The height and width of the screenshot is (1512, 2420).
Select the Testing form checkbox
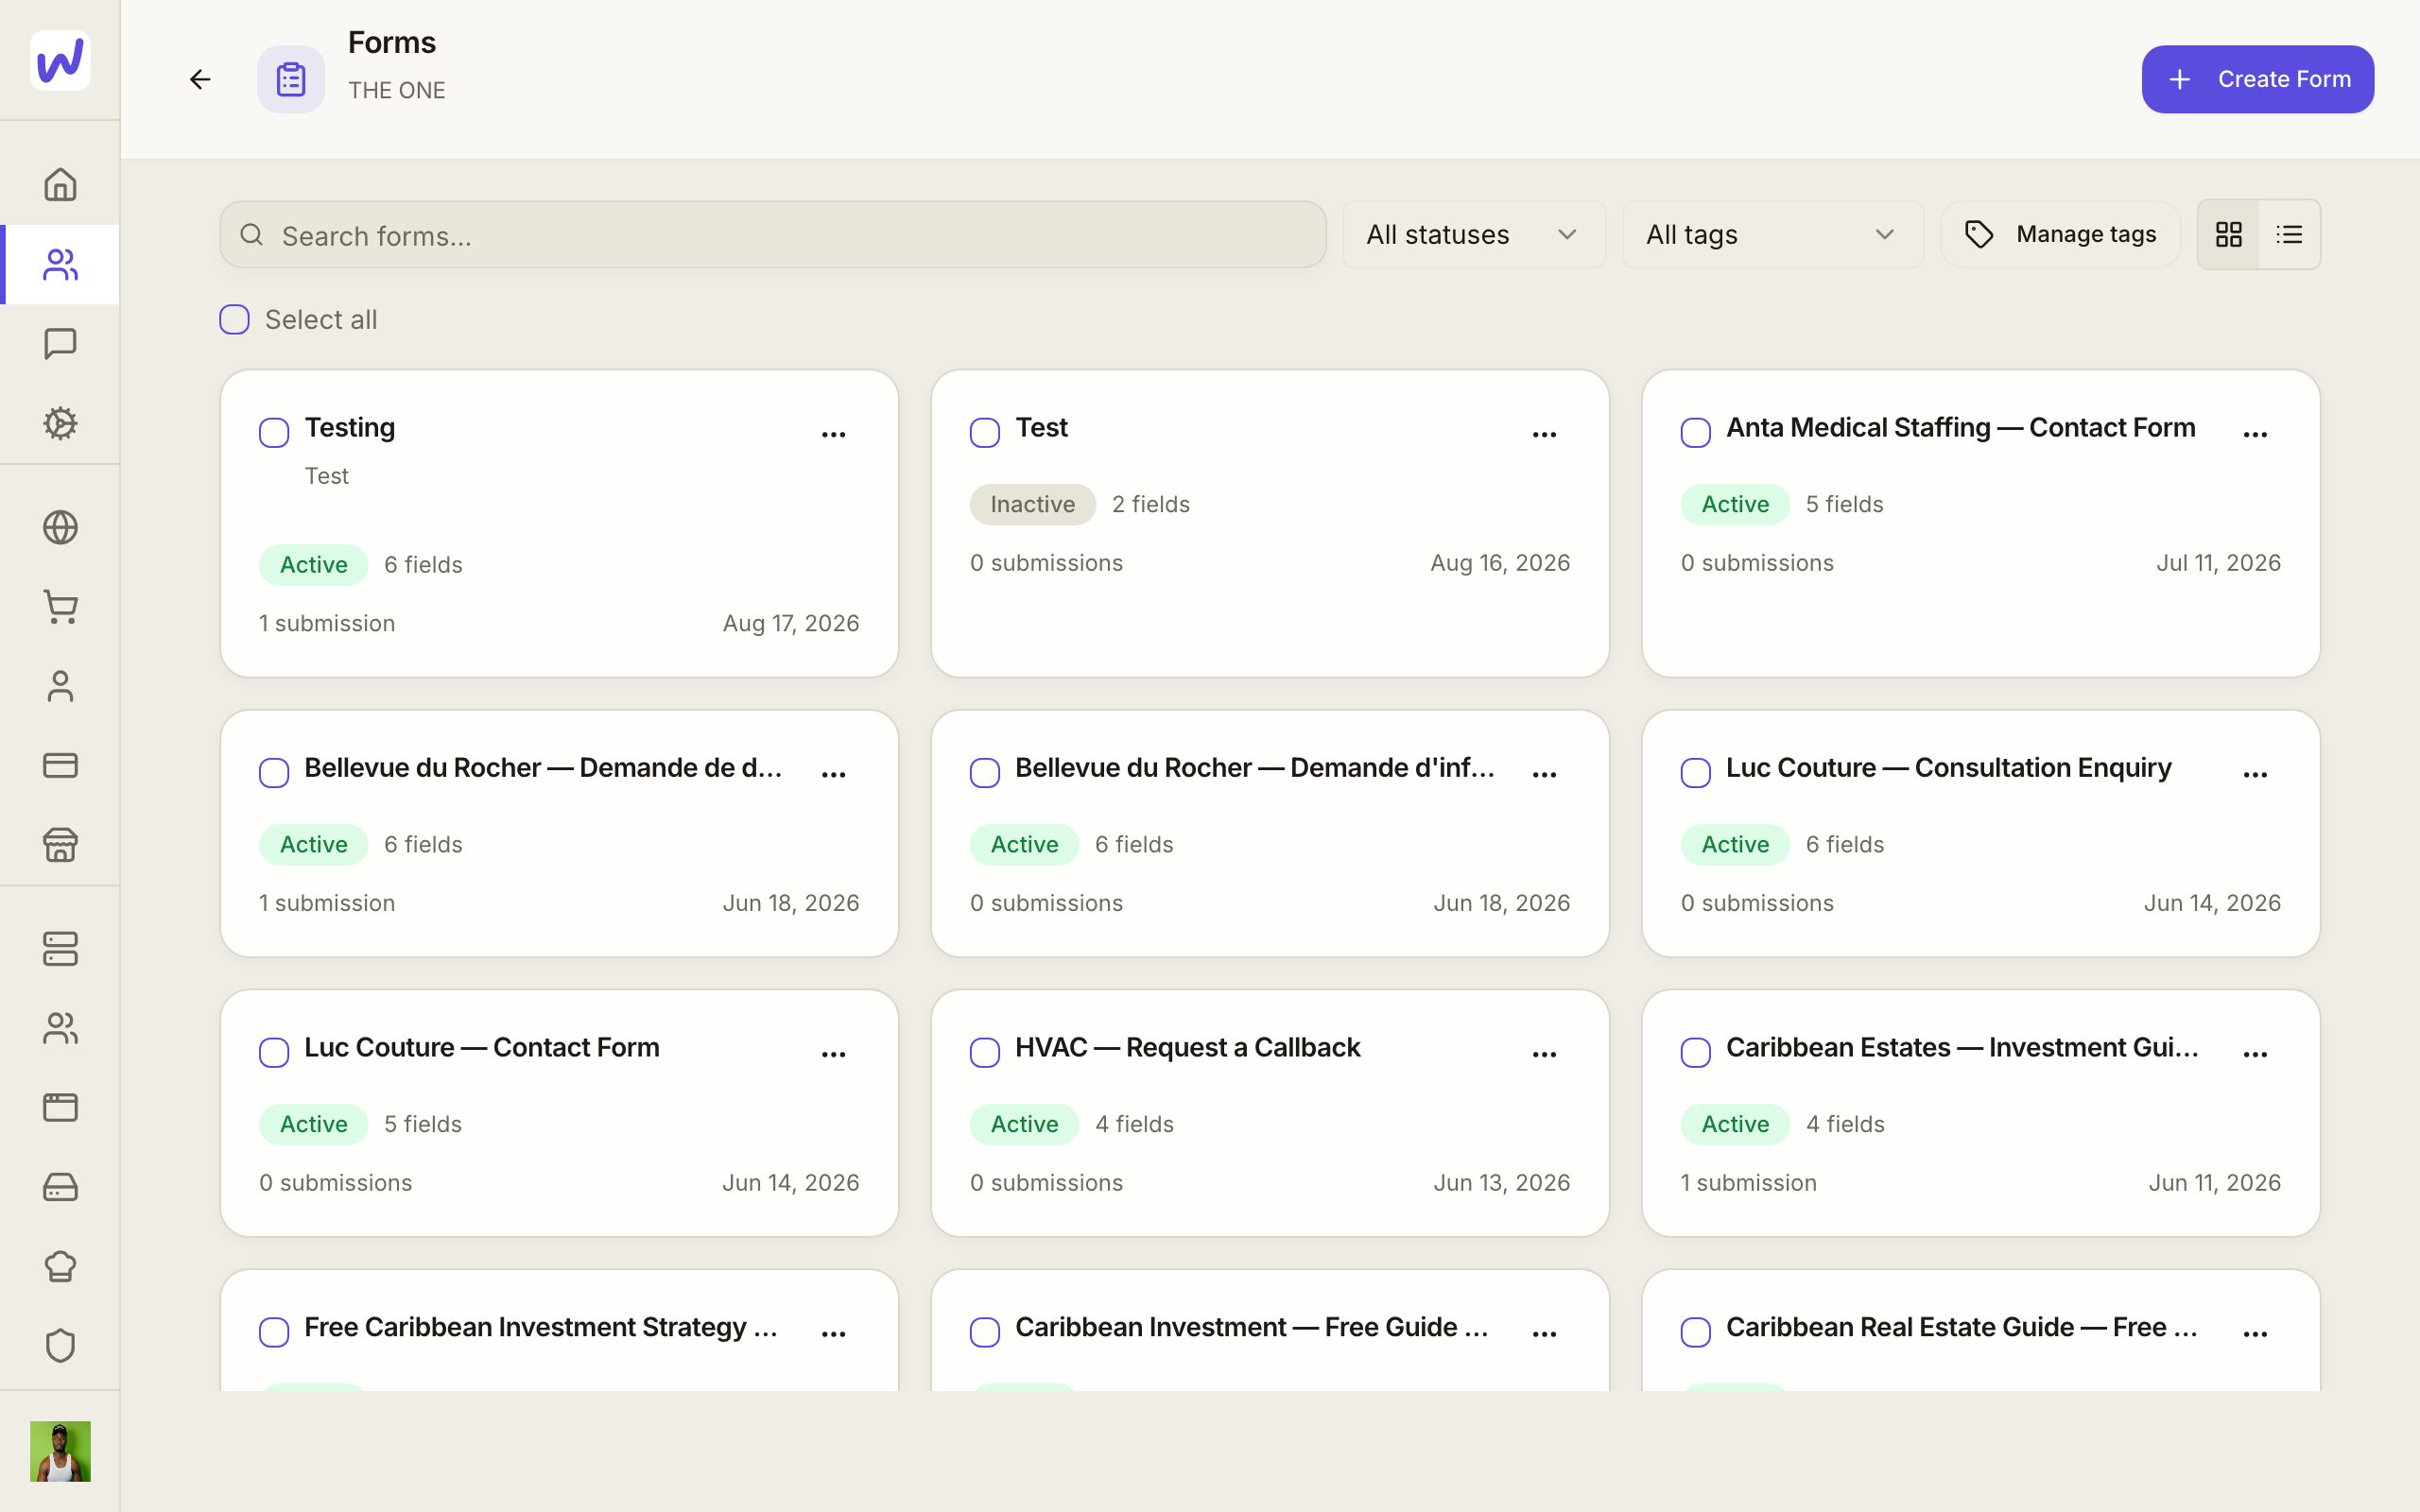tap(274, 433)
